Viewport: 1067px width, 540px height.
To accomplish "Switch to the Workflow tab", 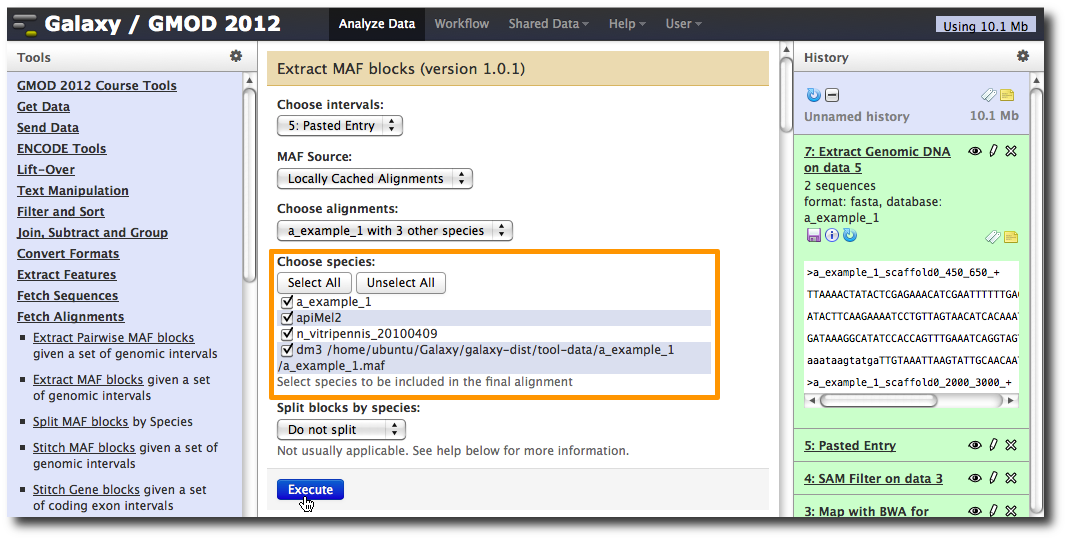I will click(461, 24).
